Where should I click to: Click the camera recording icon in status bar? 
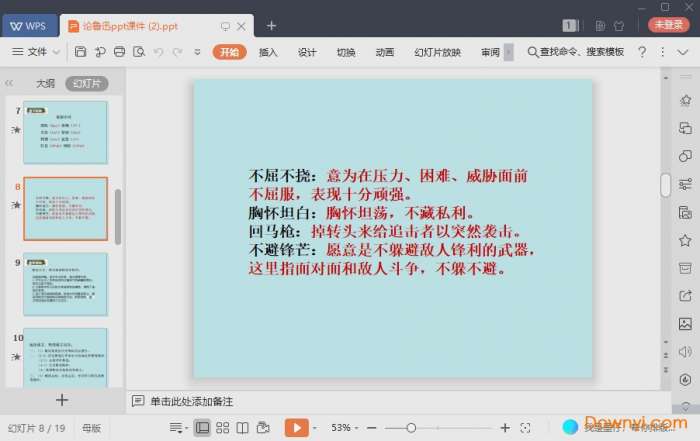(263, 428)
